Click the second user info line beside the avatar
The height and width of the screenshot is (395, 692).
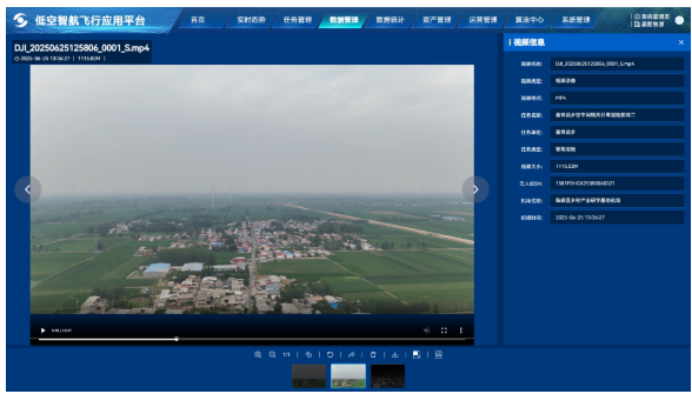649,24
